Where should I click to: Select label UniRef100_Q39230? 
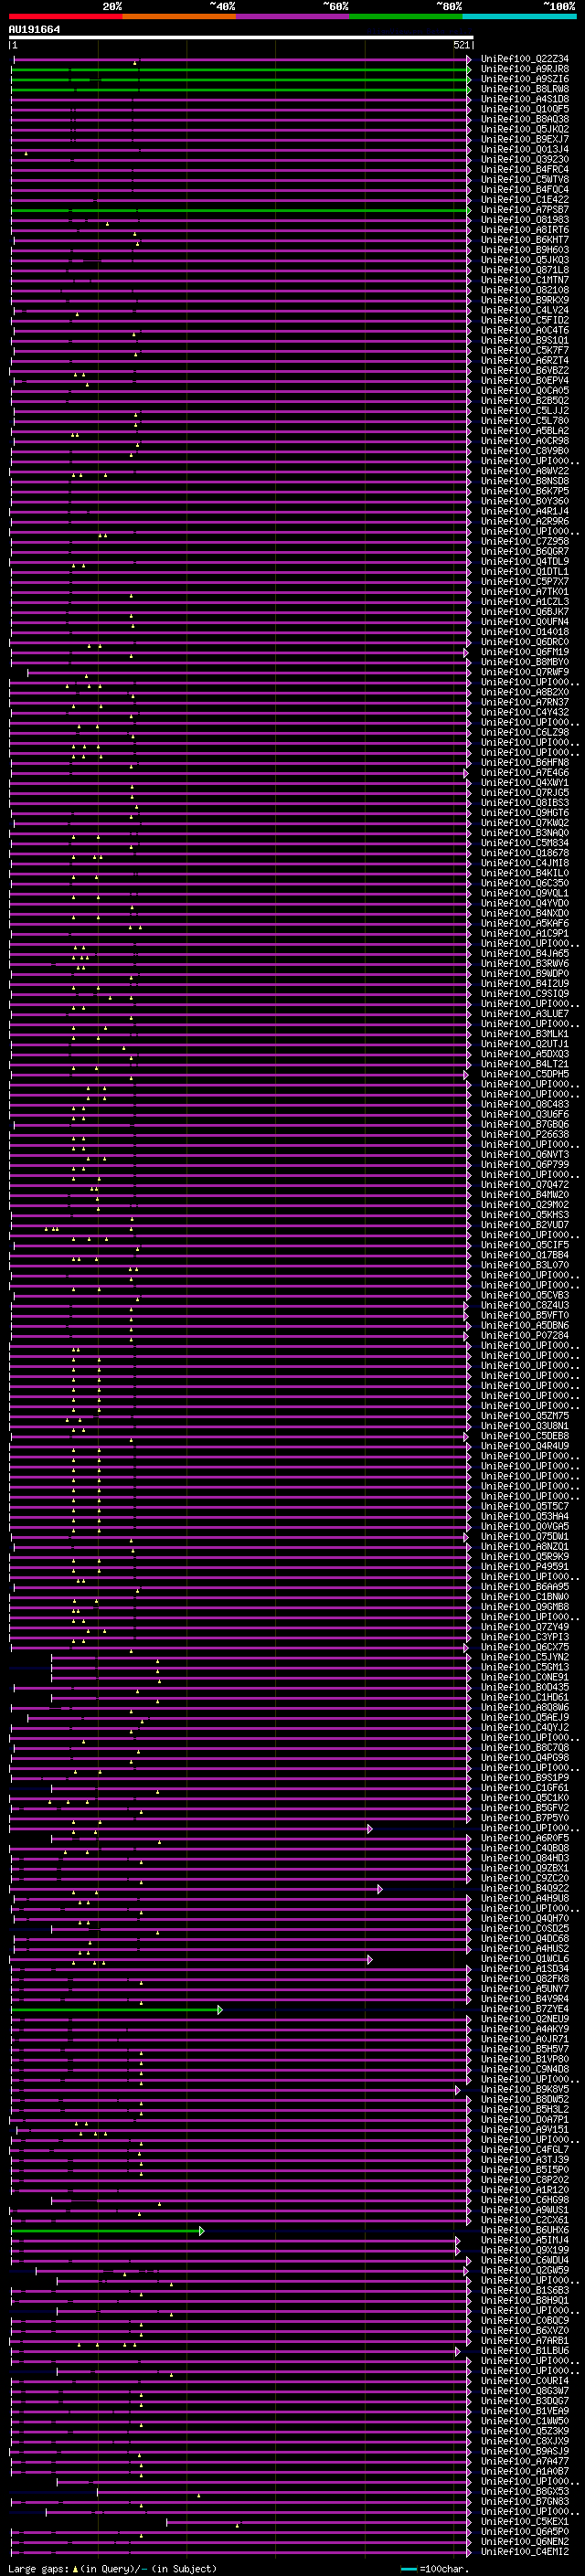click(x=525, y=159)
